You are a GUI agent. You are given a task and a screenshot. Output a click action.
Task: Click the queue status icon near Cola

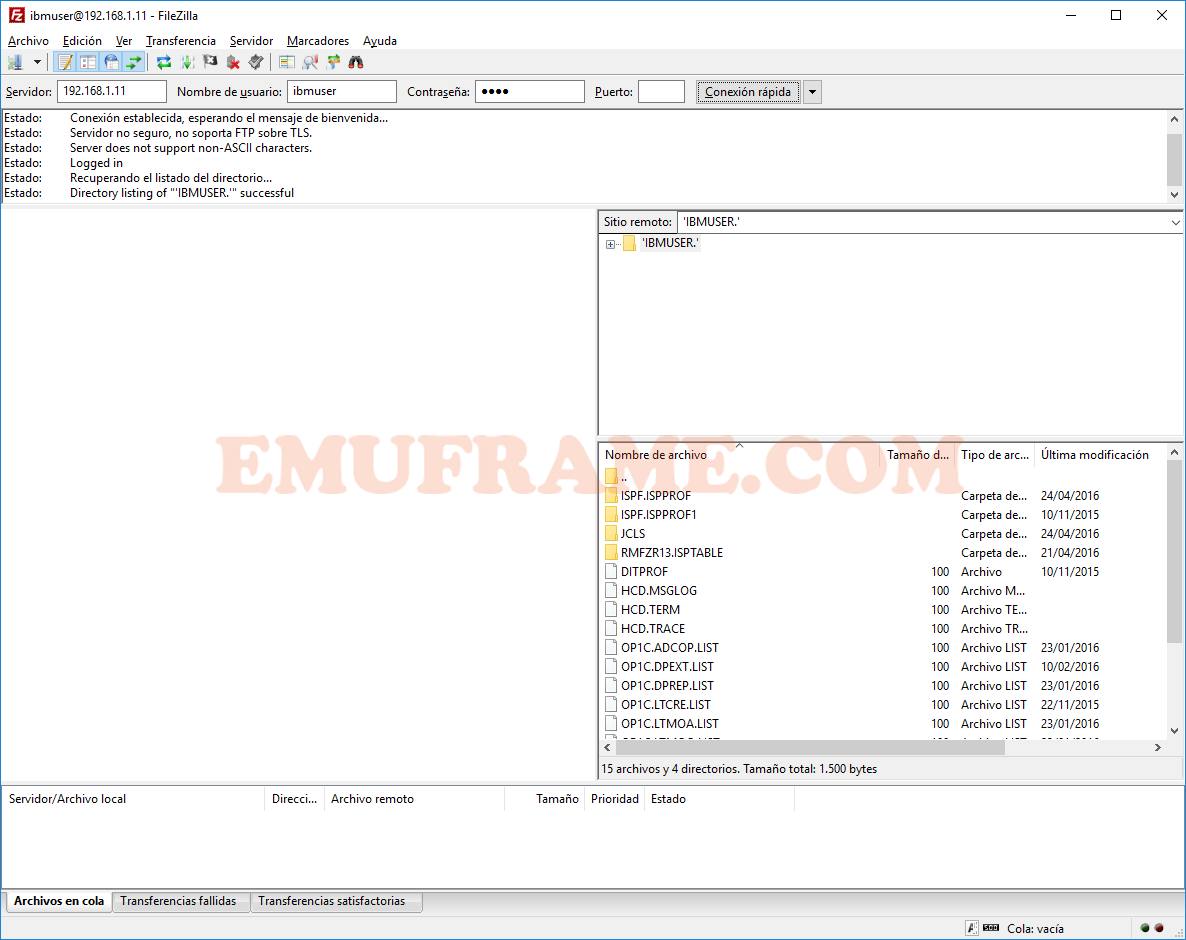coord(991,928)
